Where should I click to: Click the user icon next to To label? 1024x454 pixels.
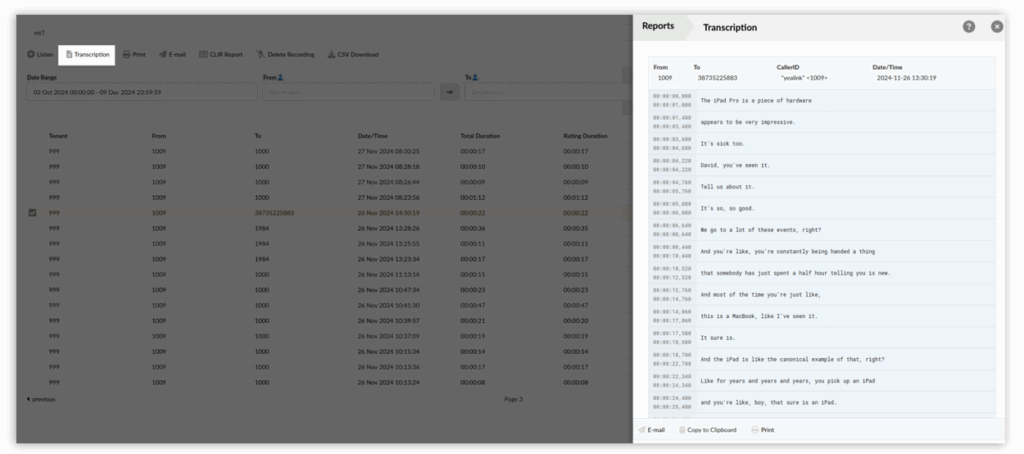[x=475, y=78]
